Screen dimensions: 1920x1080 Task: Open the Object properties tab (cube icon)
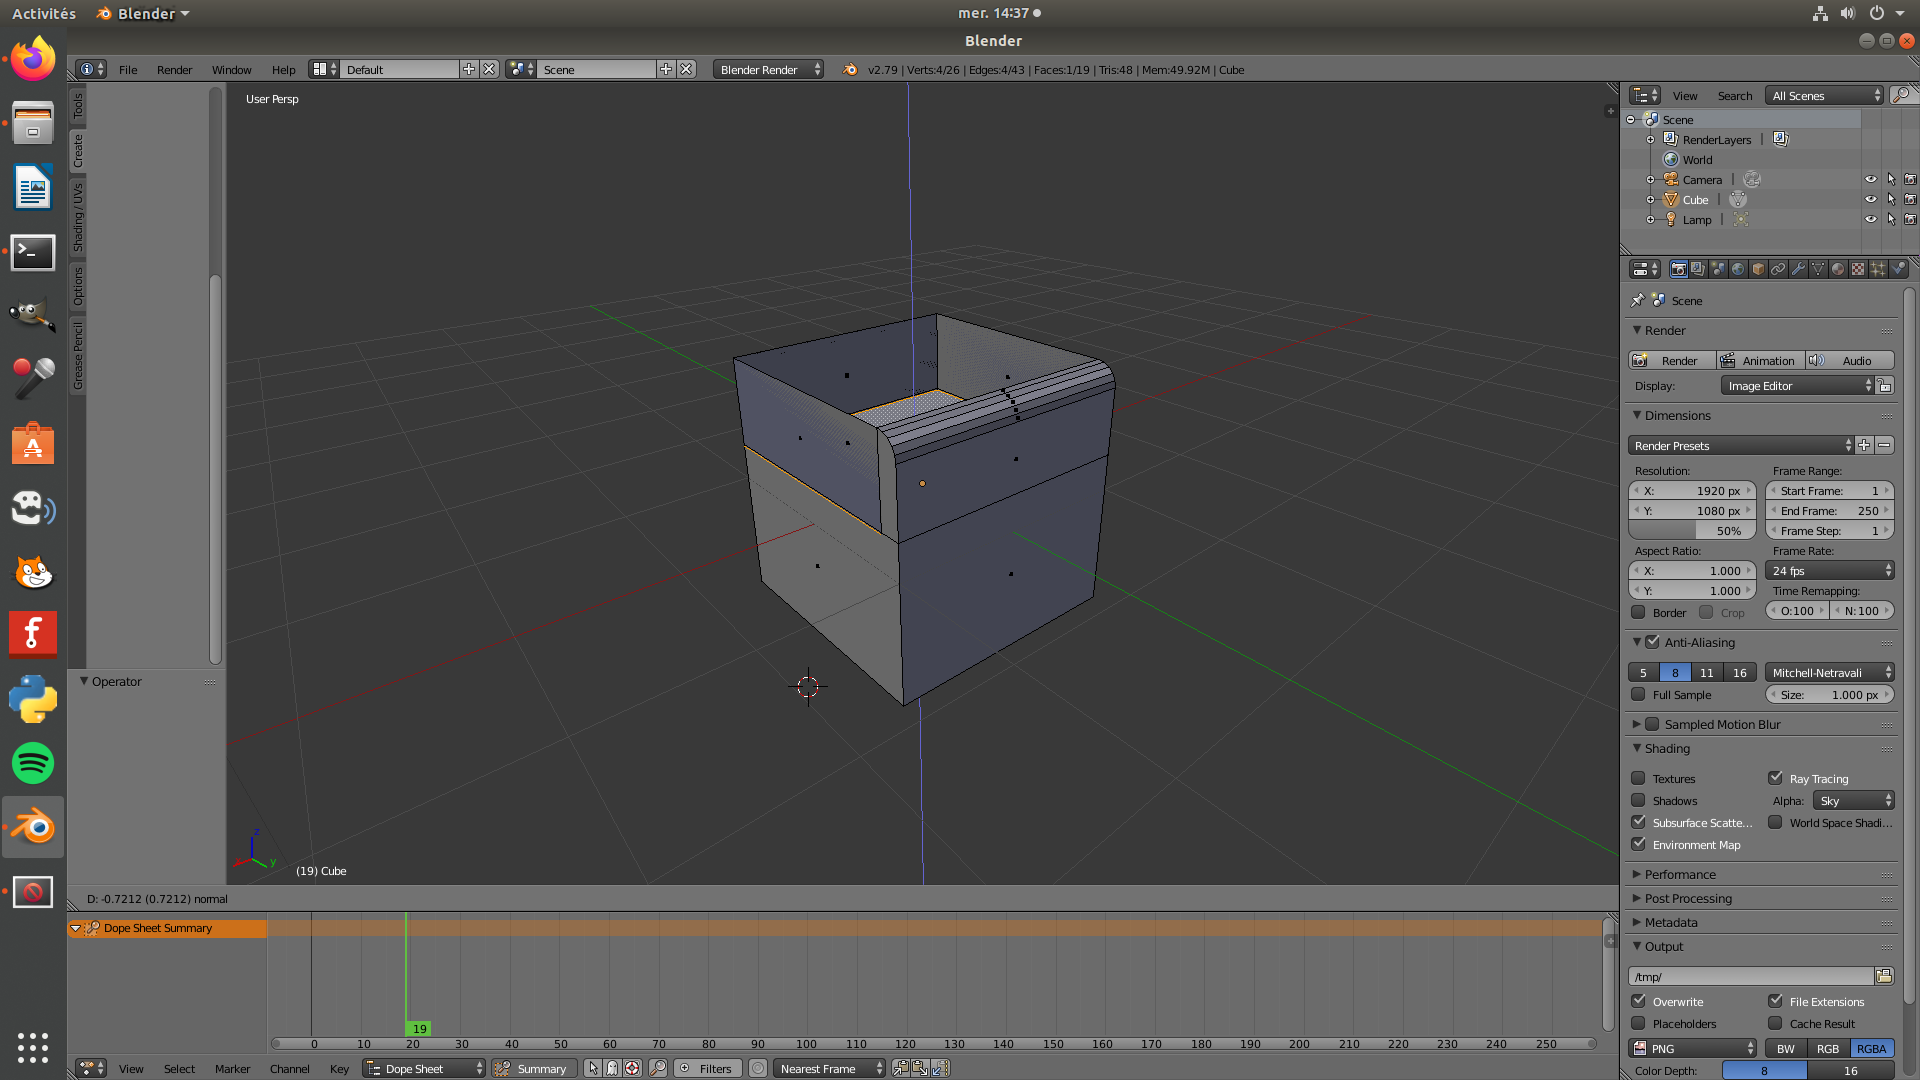point(1758,269)
